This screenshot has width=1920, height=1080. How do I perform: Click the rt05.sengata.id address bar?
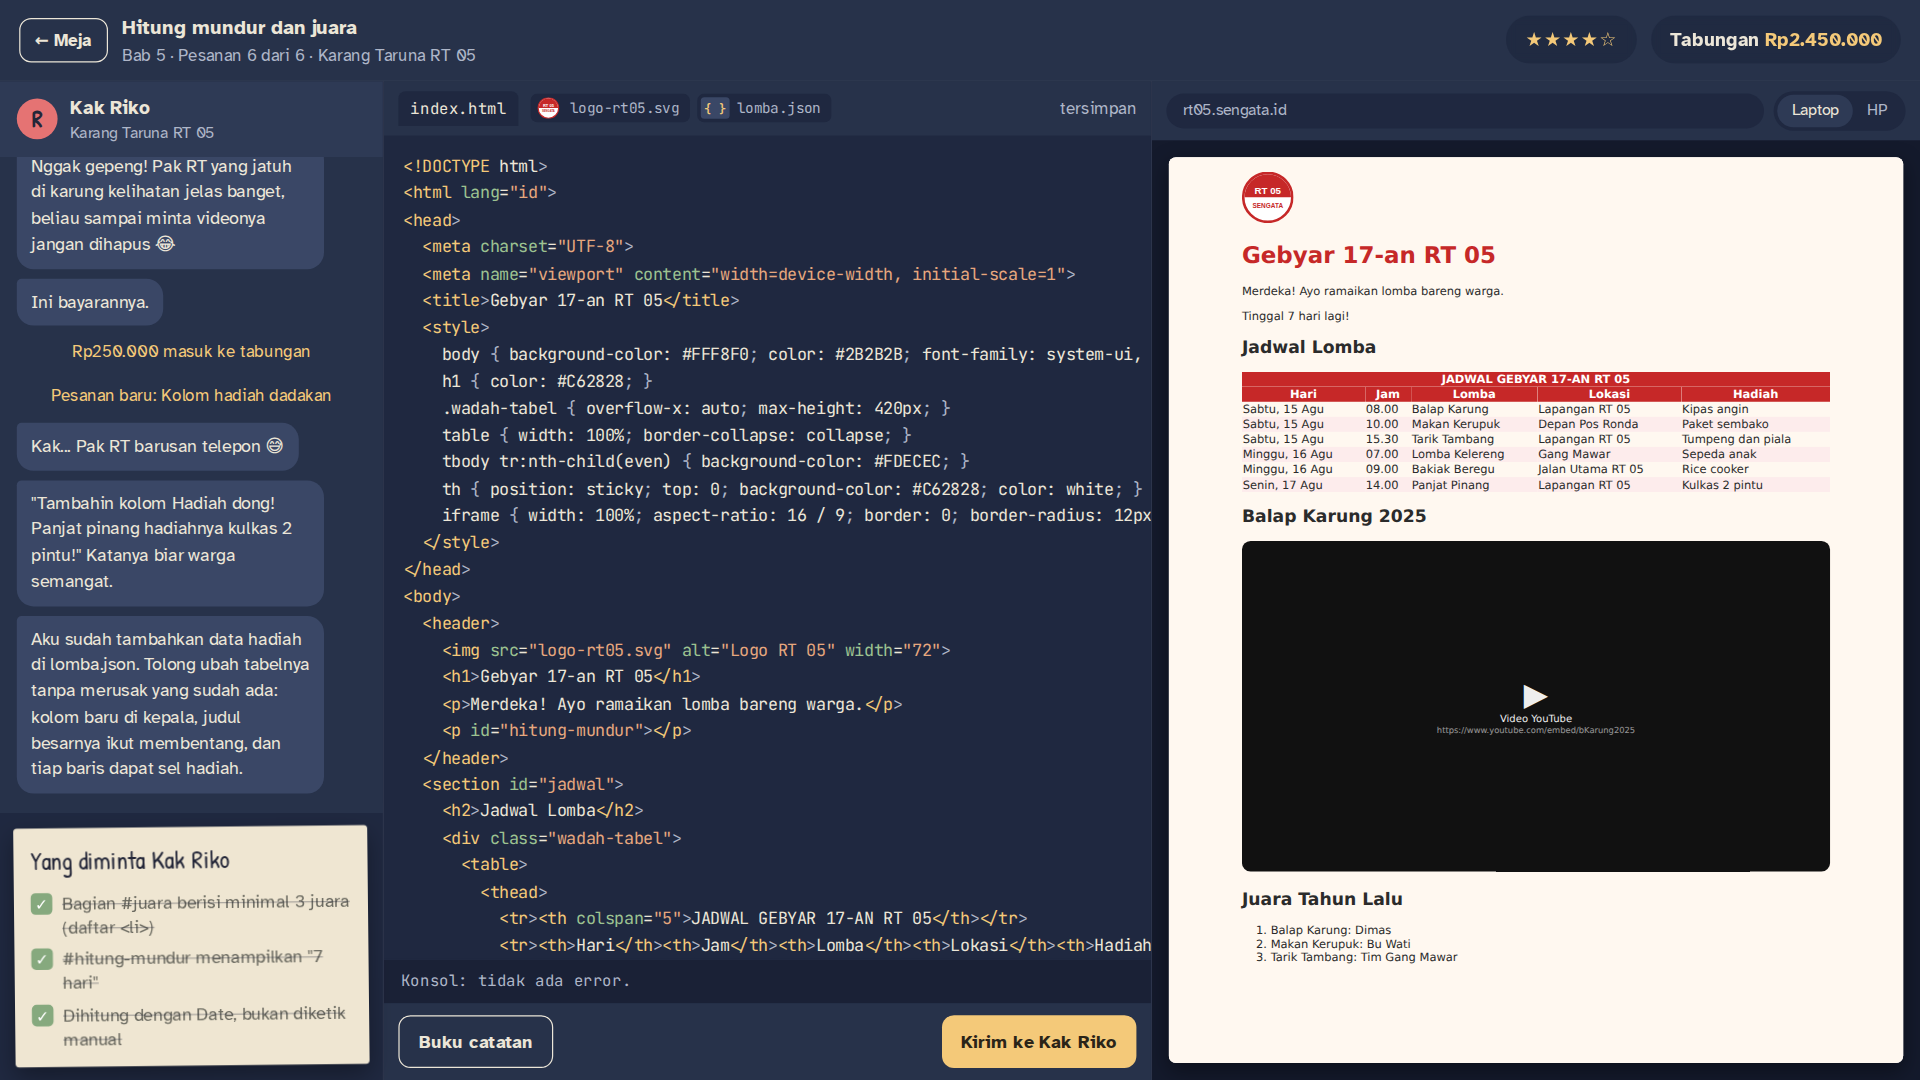coord(1464,110)
